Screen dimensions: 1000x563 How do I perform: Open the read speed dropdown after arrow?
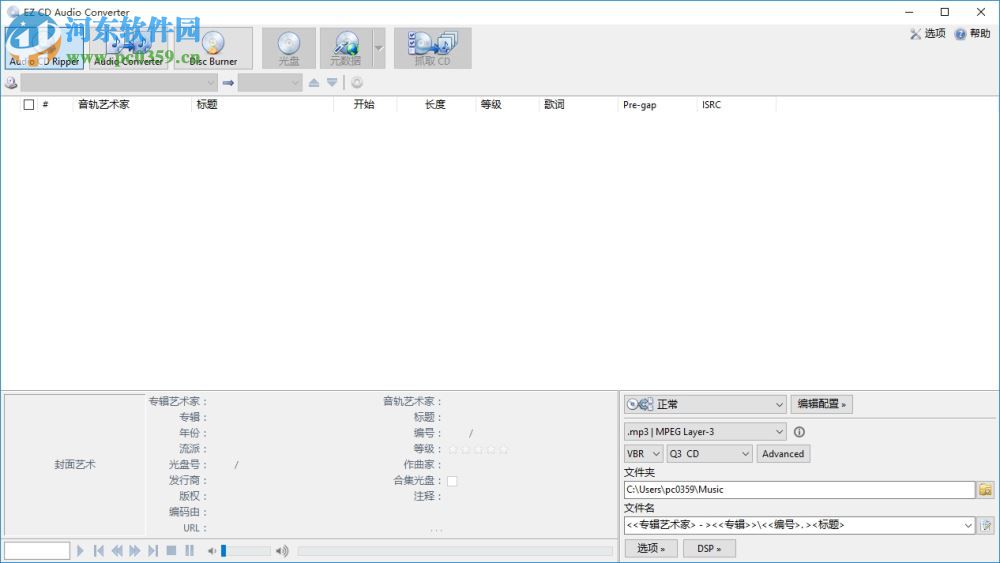(x=270, y=82)
